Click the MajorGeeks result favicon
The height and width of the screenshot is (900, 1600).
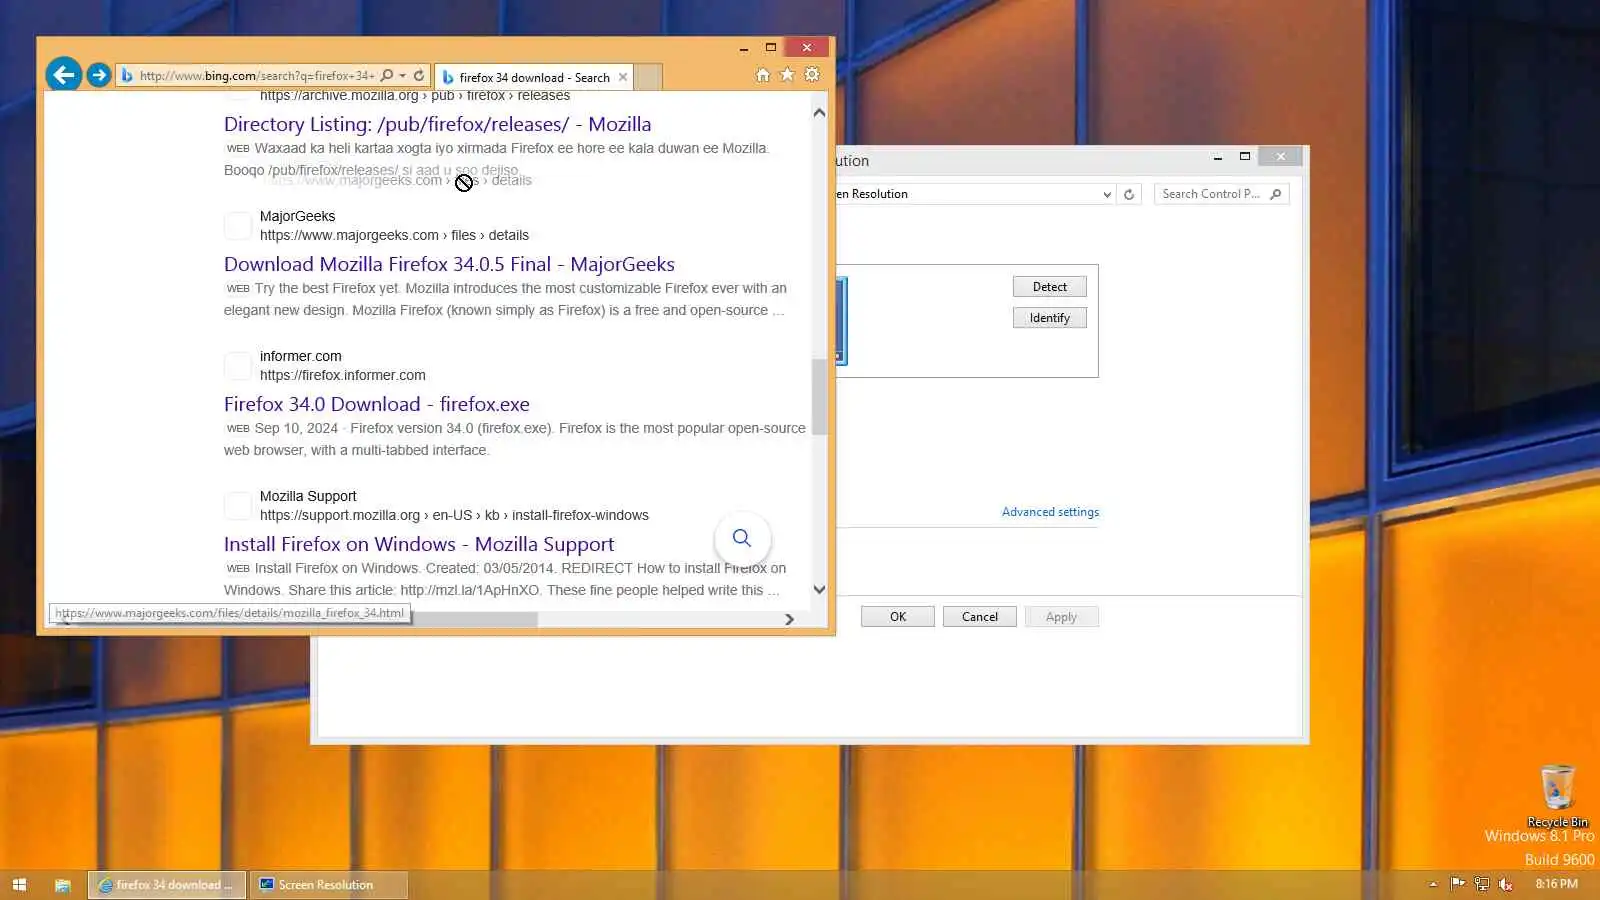click(x=238, y=226)
